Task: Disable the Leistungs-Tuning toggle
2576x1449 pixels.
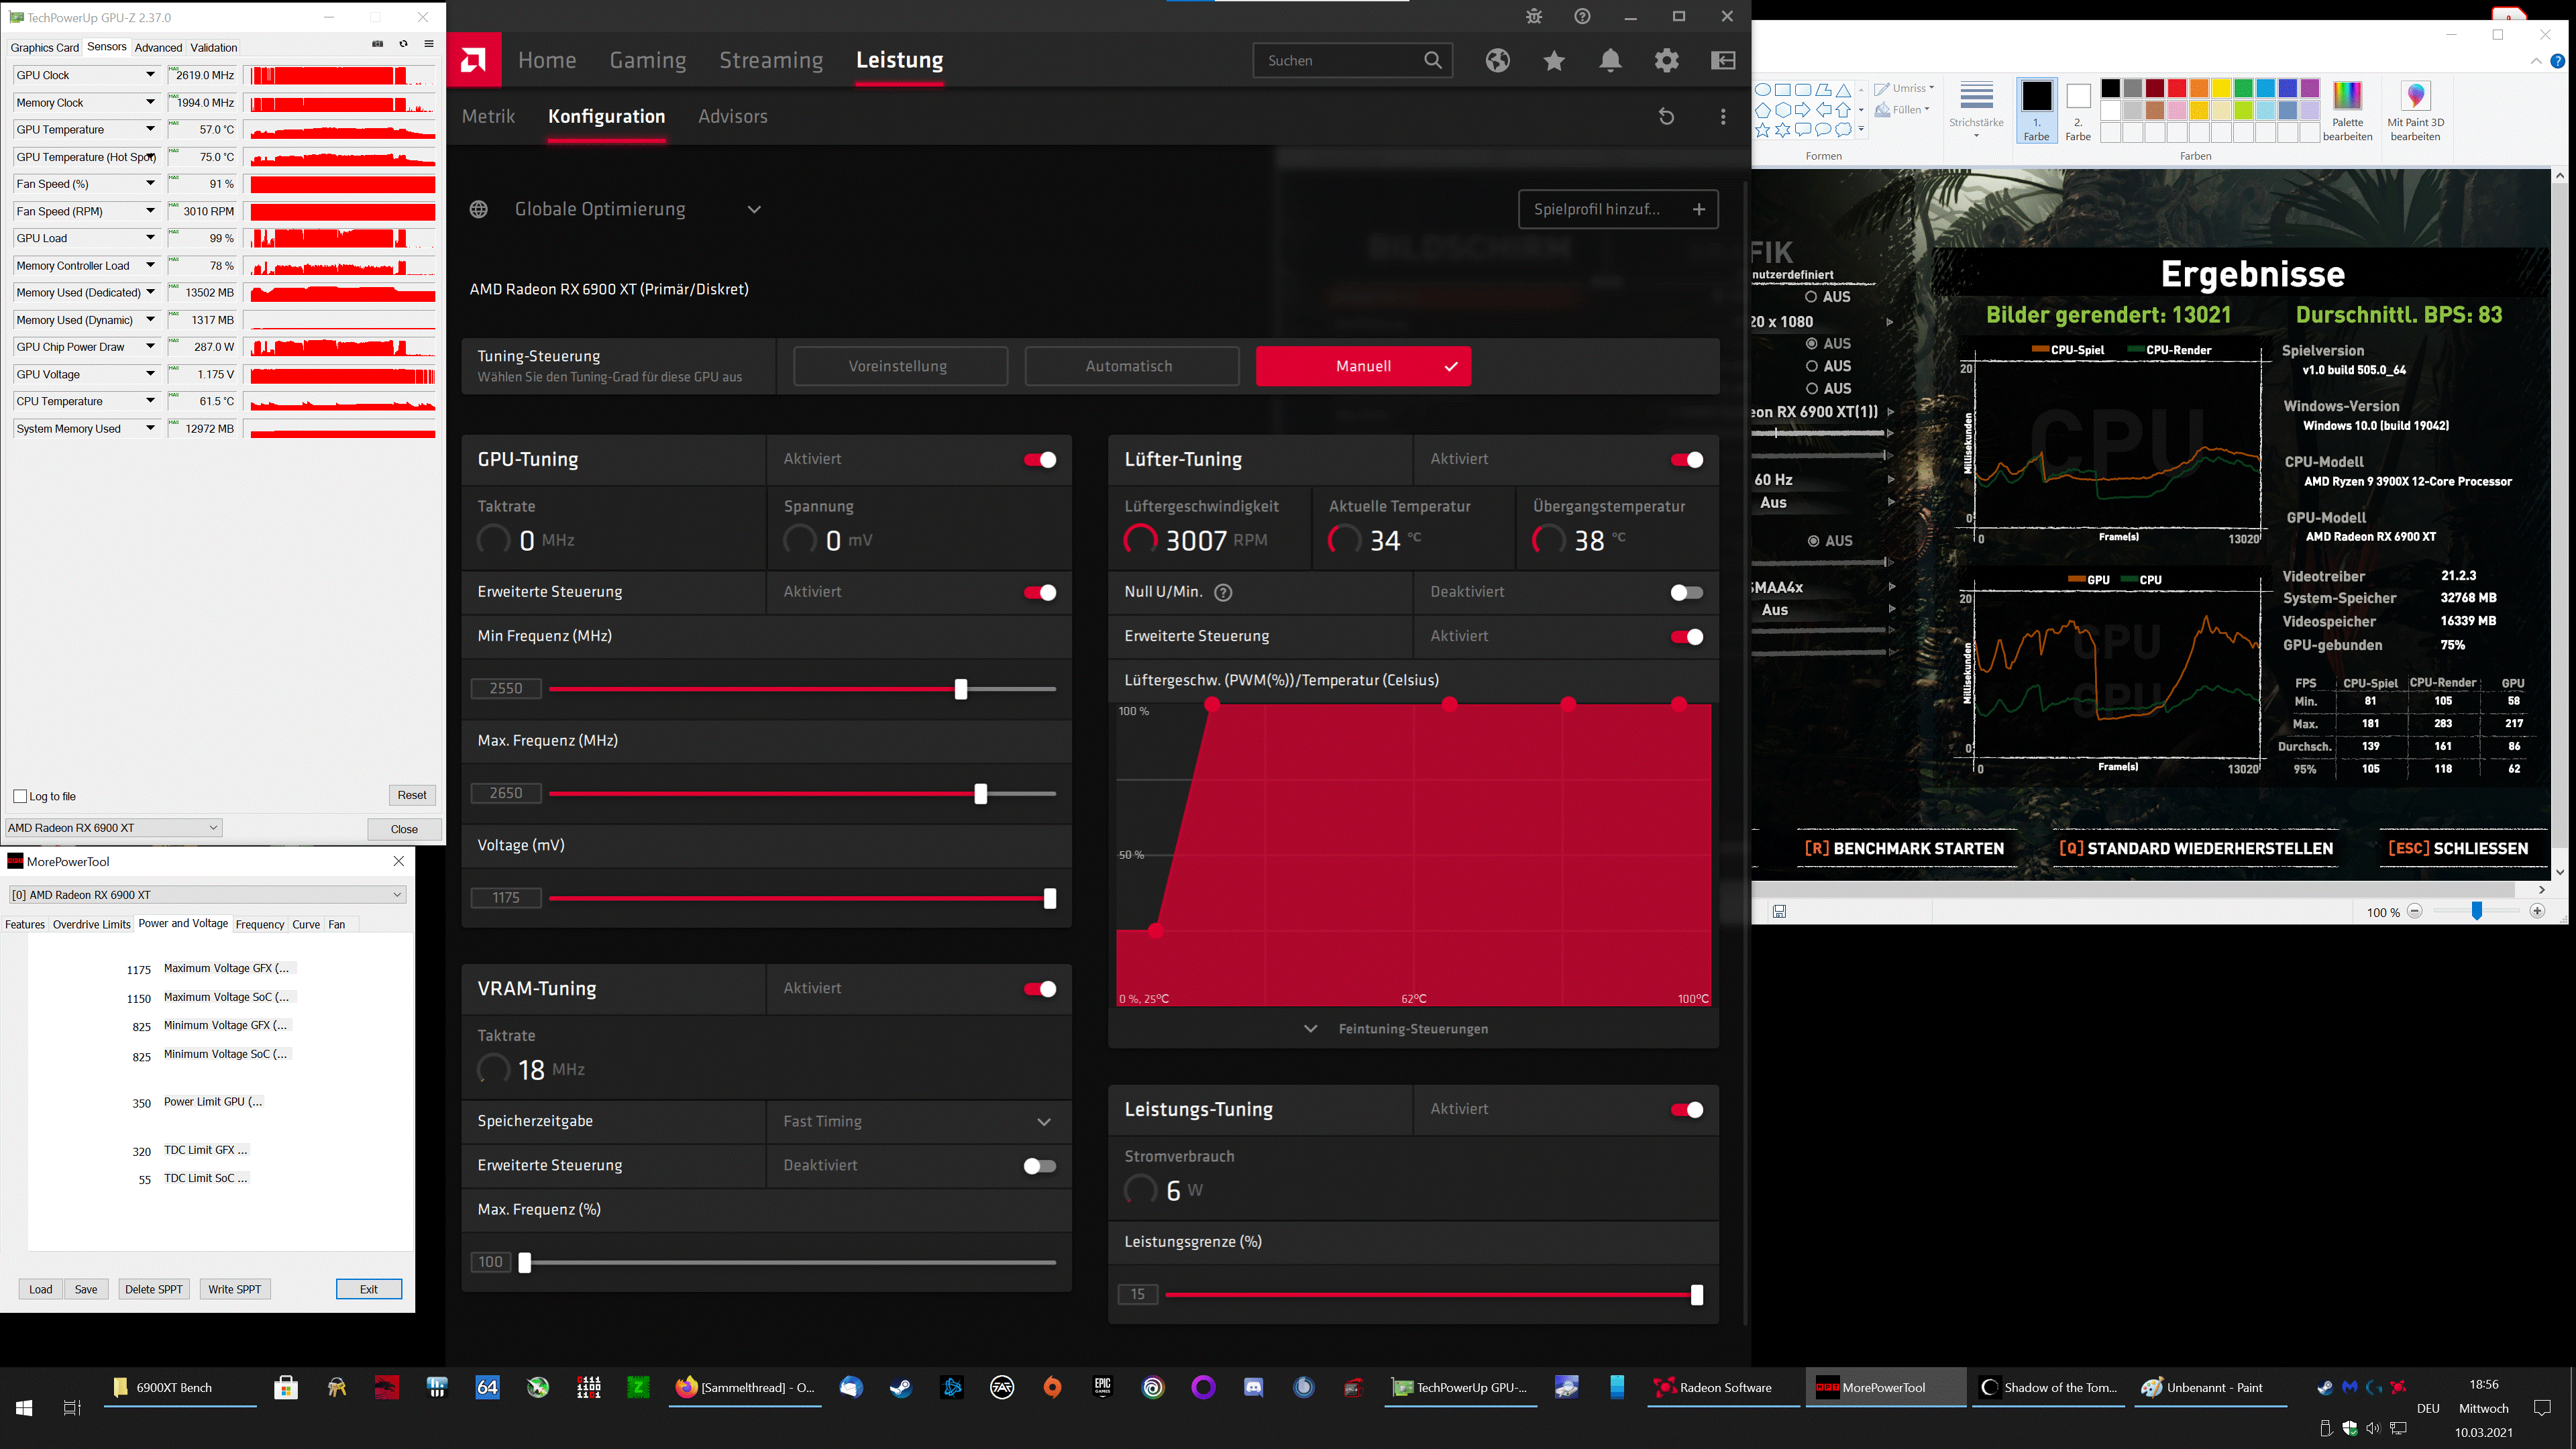Action: (x=1686, y=1110)
